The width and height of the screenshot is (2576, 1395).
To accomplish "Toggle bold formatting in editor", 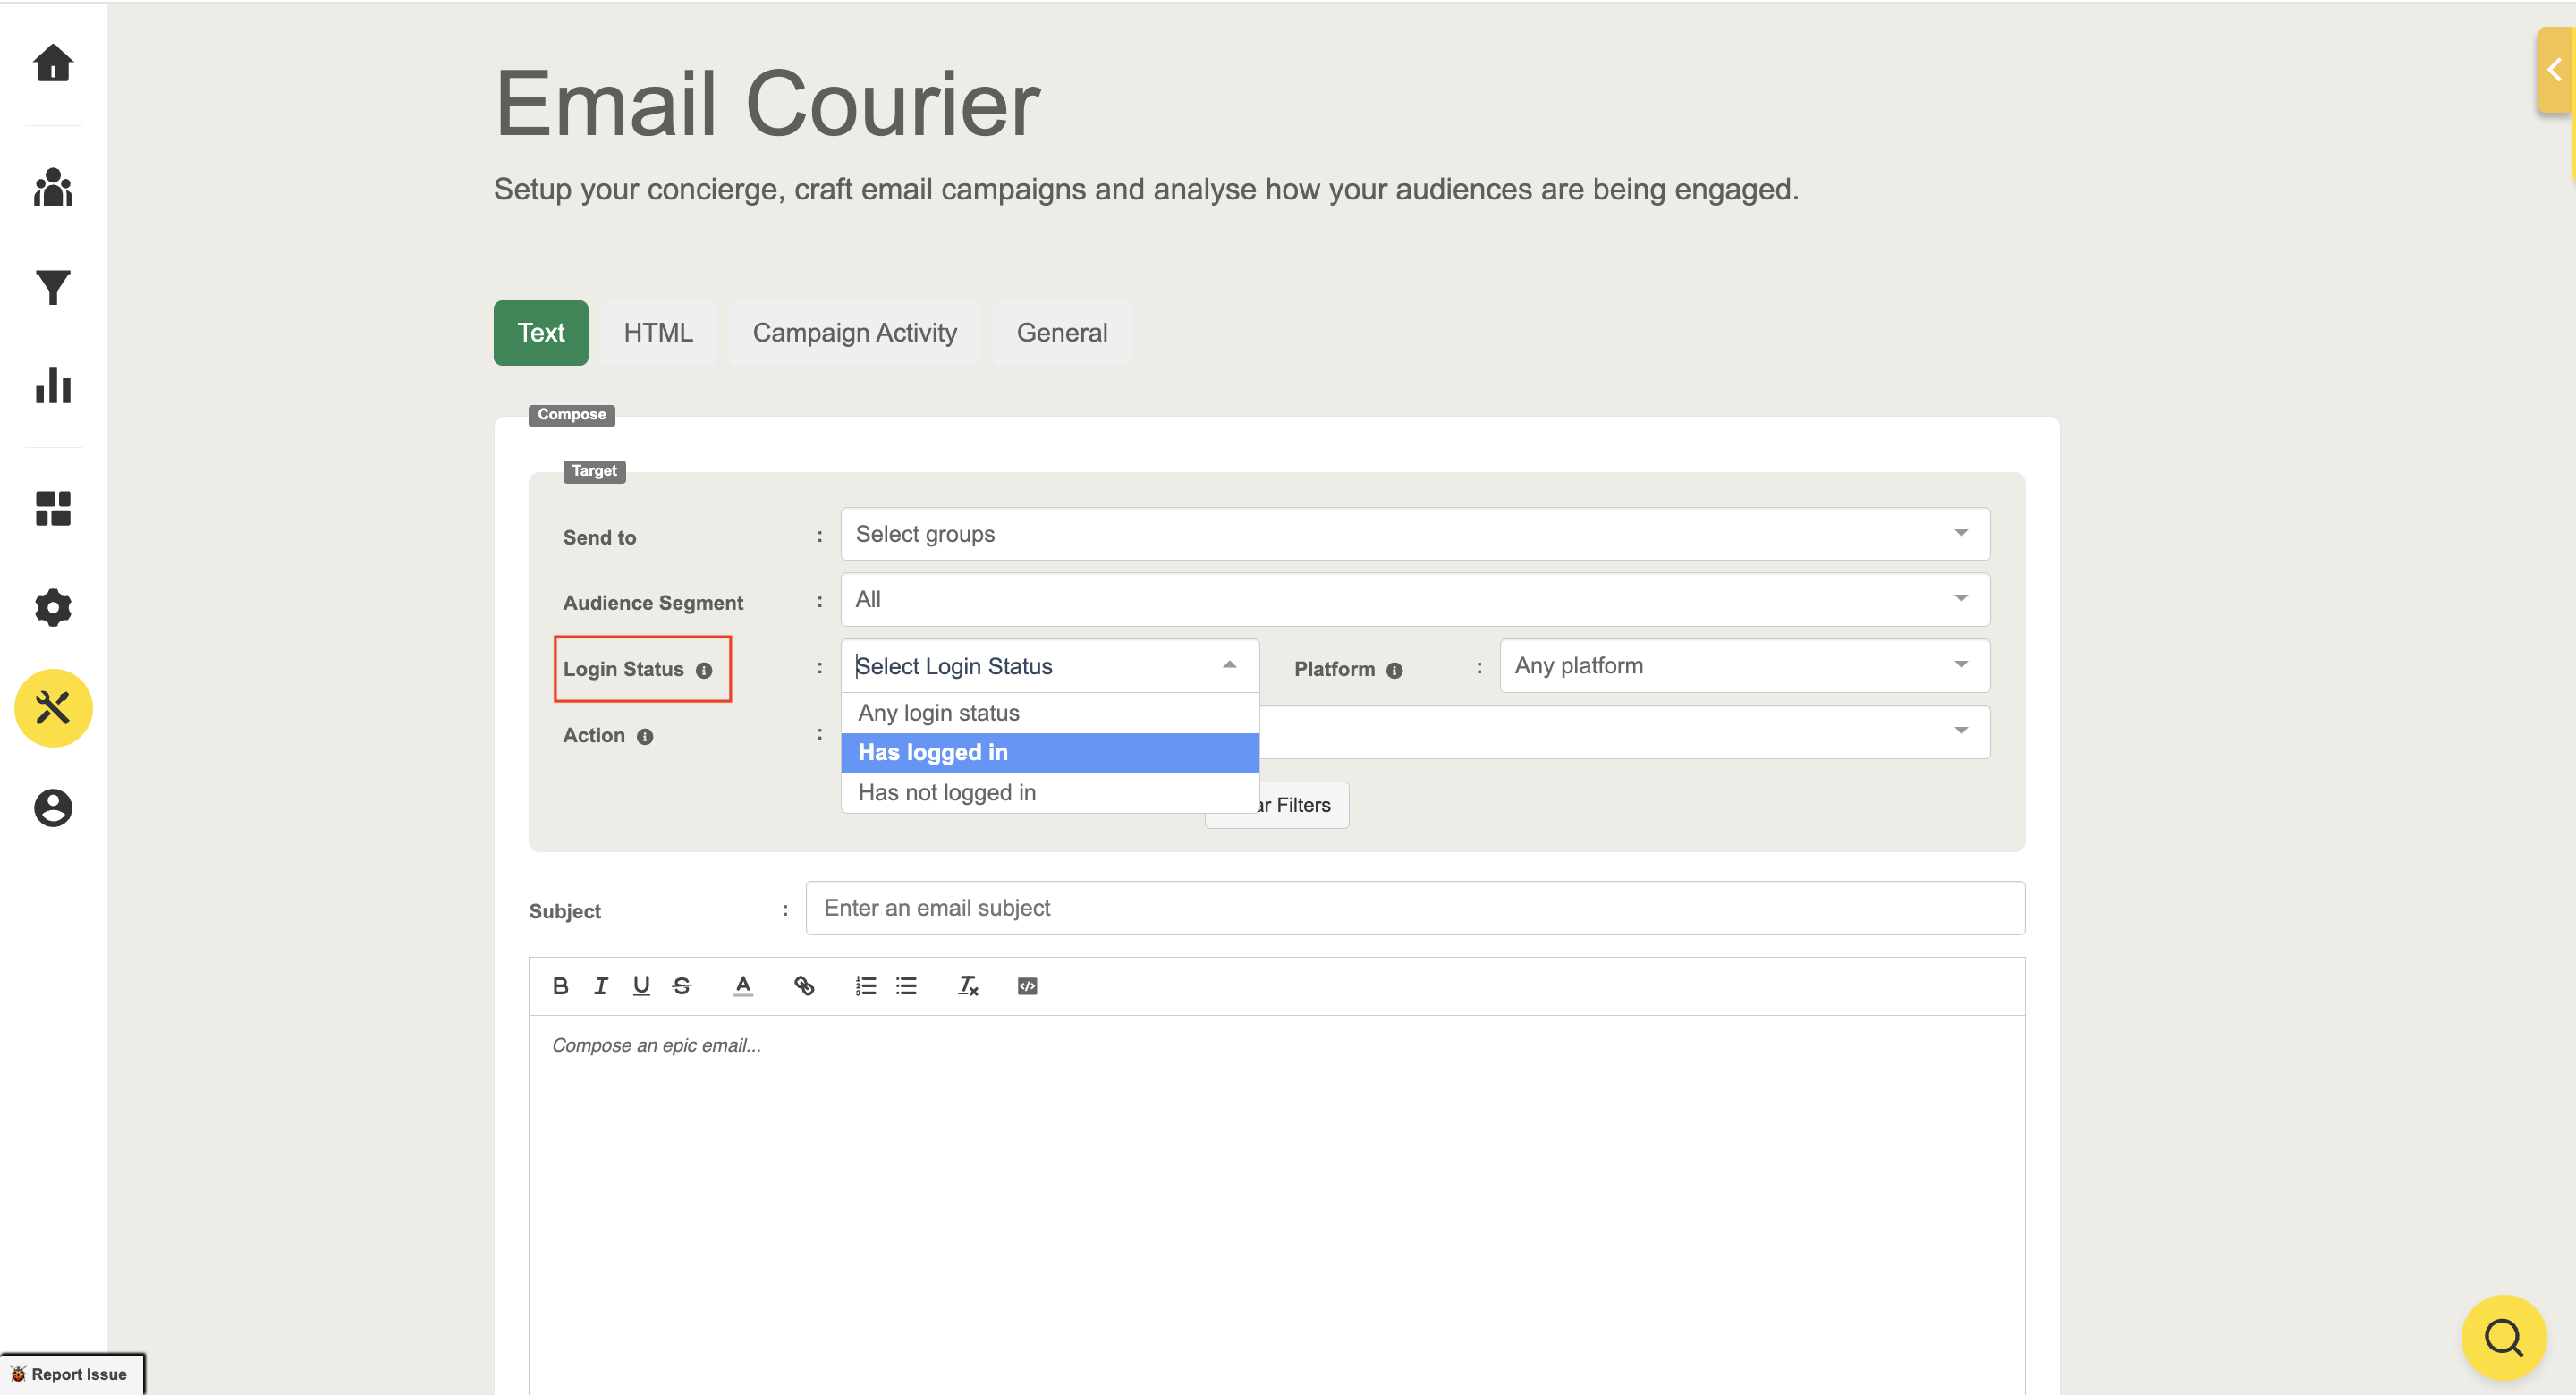I will tap(560, 986).
